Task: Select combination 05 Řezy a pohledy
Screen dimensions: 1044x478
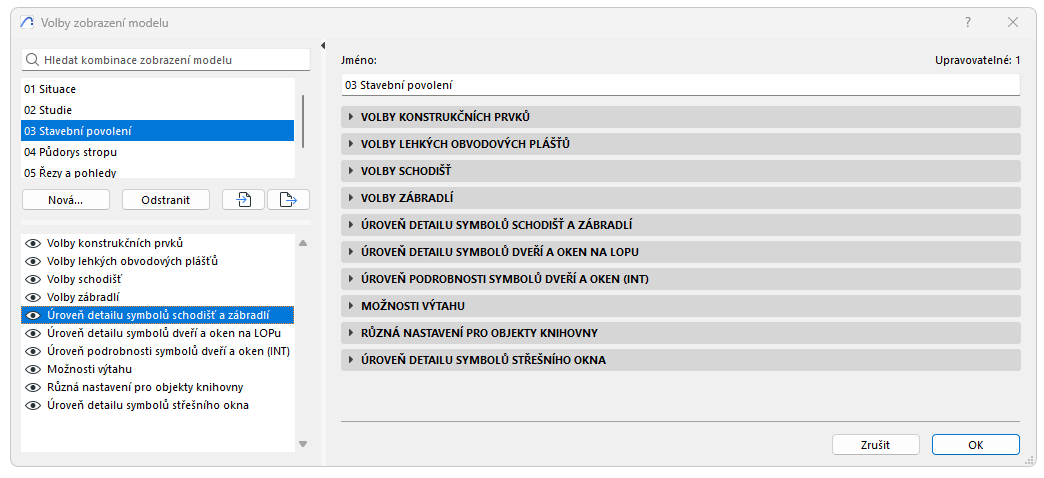Action: [158, 172]
